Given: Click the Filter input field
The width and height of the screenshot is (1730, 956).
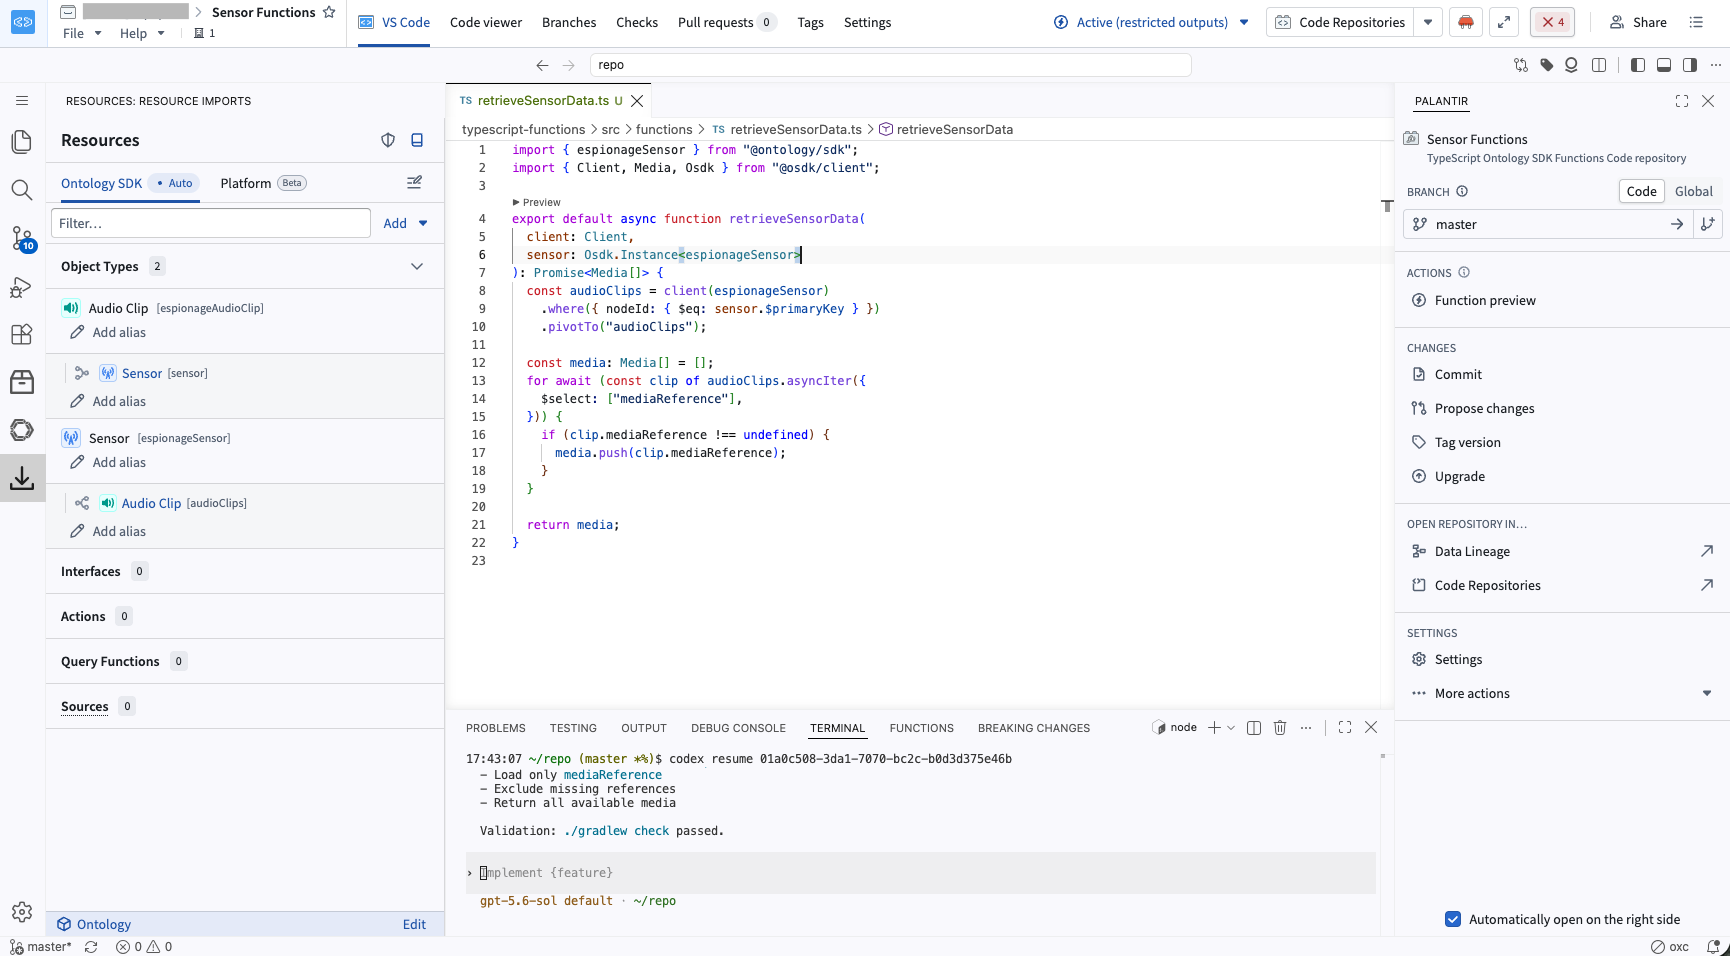Looking at the screenshot, I should [211, 223].
